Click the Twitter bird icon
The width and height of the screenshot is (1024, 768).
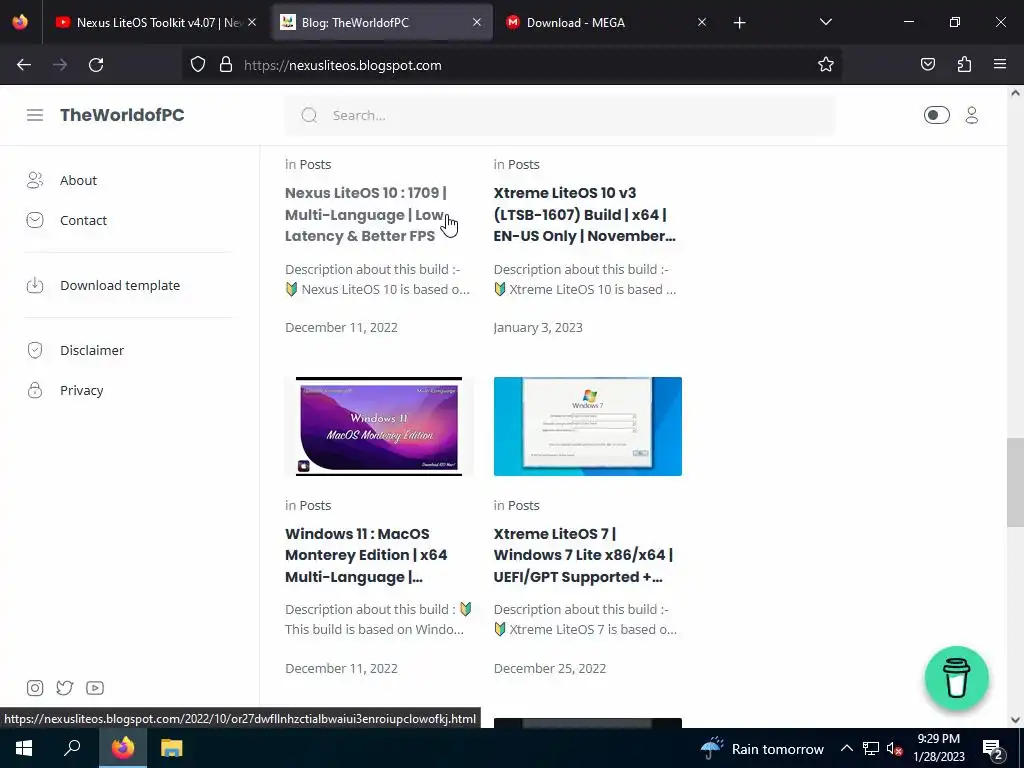pos(65,688)
